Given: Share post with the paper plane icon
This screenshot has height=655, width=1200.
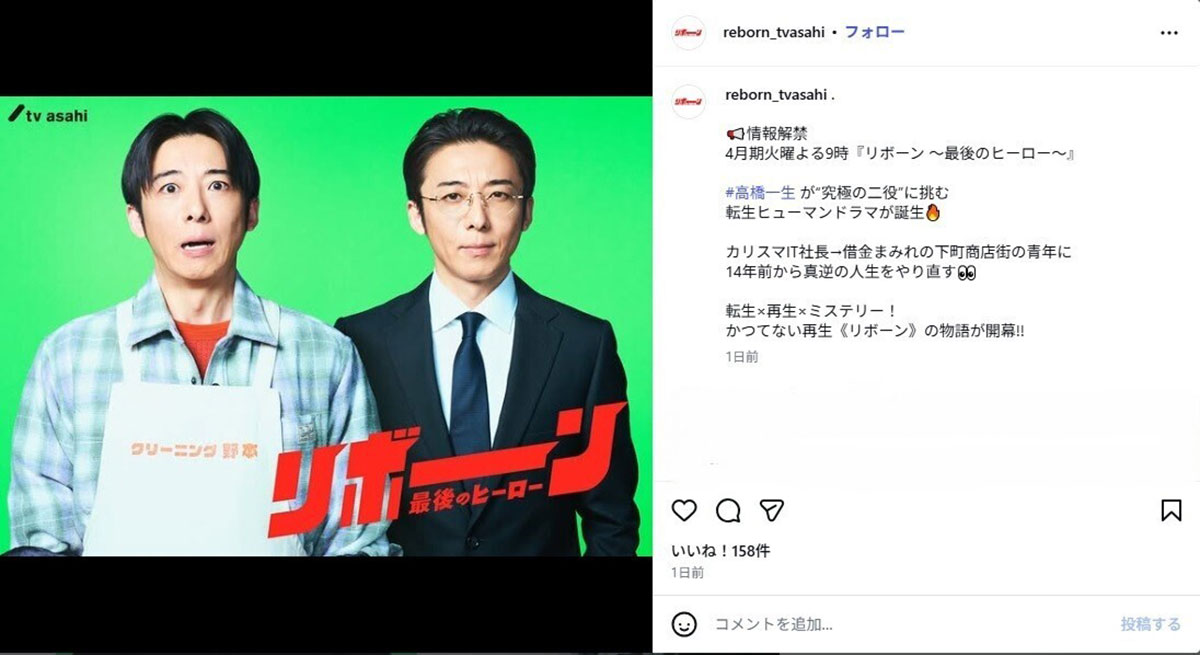Looking at the screenshot, I should click(771, 510).
